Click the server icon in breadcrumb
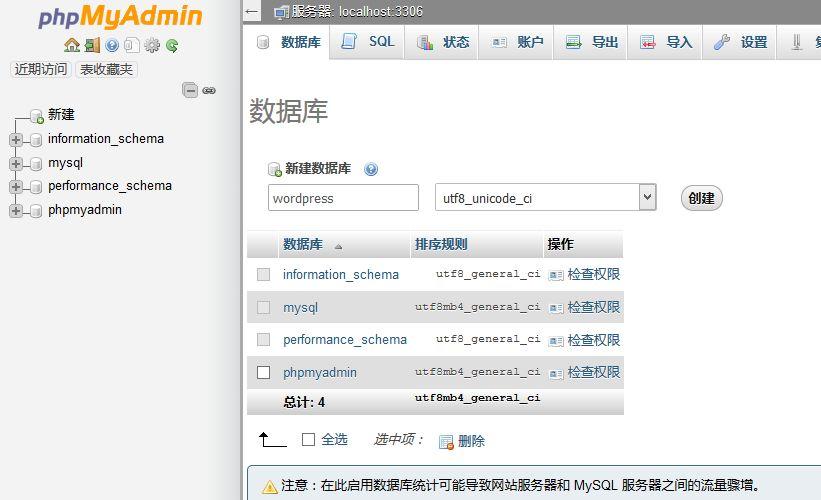 click(x=282, y=13)
